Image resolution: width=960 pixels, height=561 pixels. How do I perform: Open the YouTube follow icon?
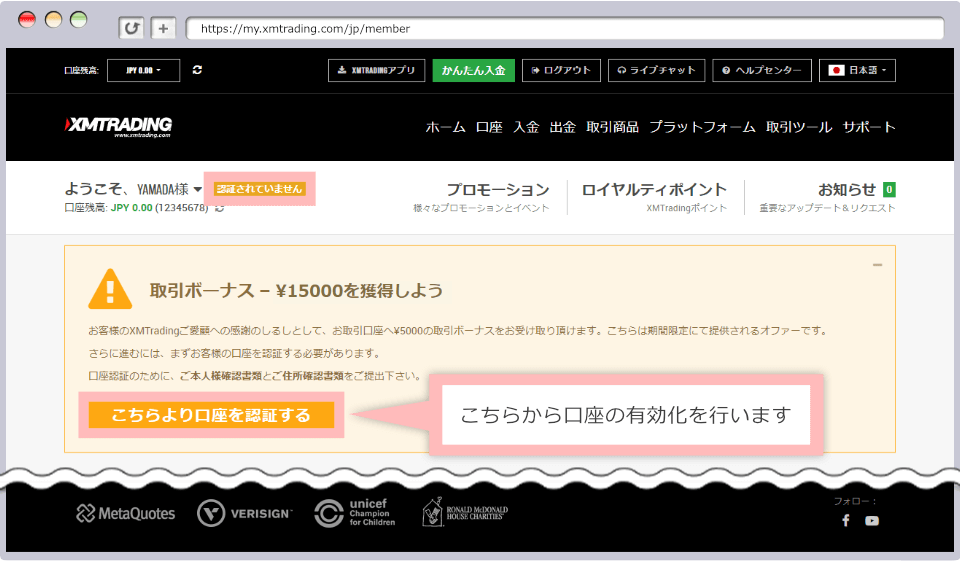872,521
